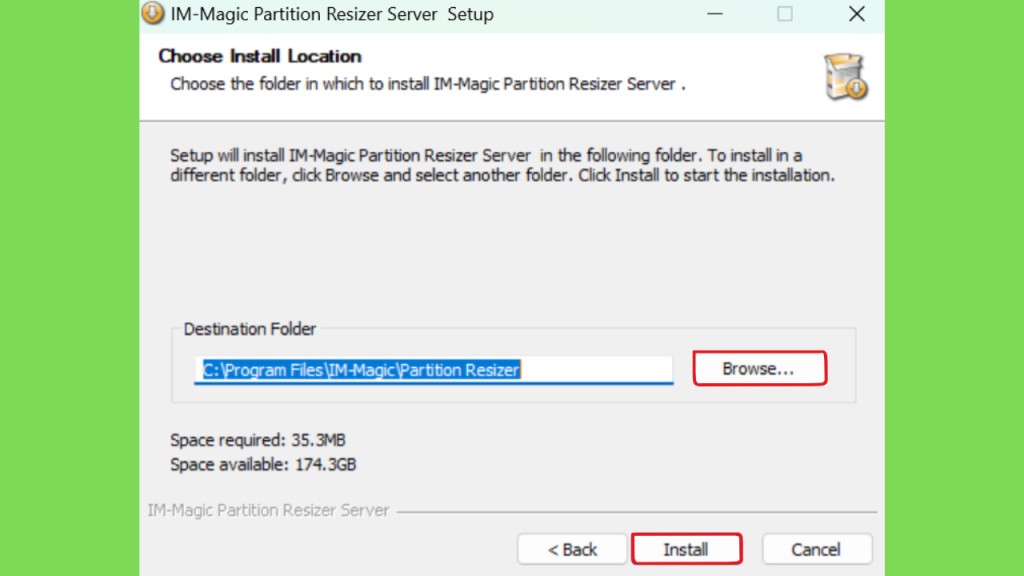Click the Destination Folder group label
The width and height of the screenshot is (1024, 576).
click(249, 329)
